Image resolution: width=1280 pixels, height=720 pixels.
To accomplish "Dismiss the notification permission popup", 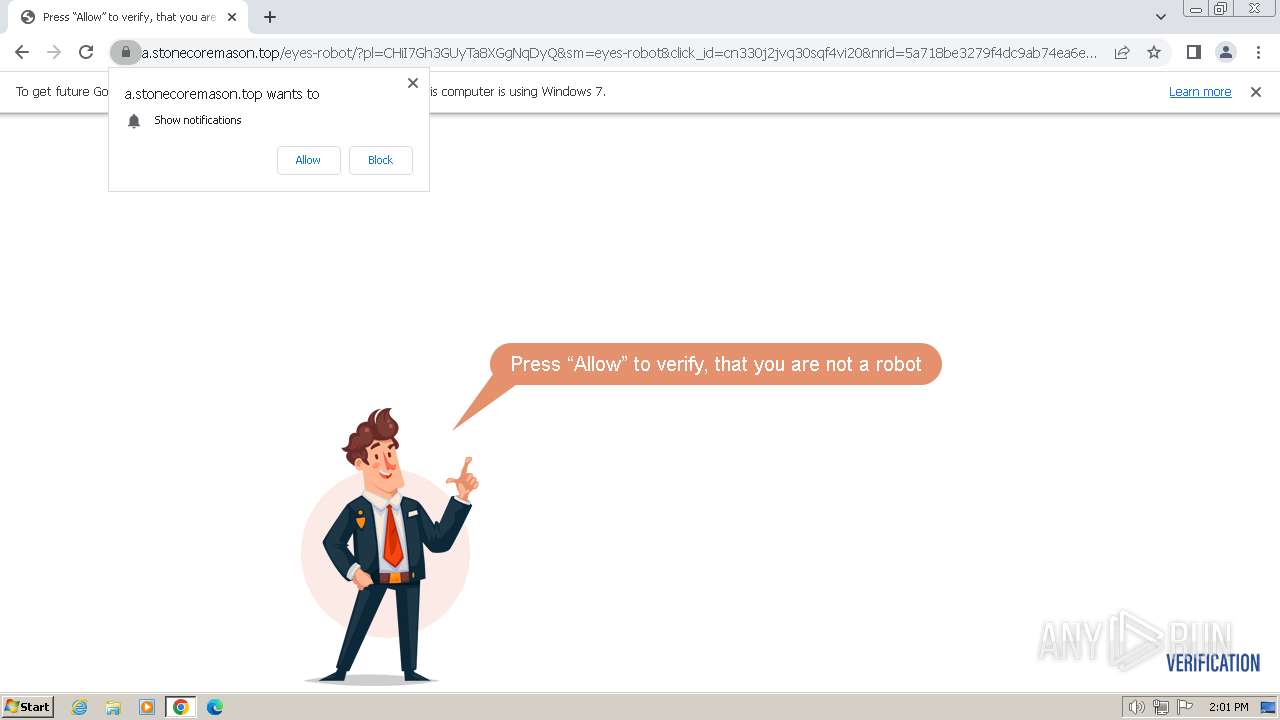I will coord(413,83).
